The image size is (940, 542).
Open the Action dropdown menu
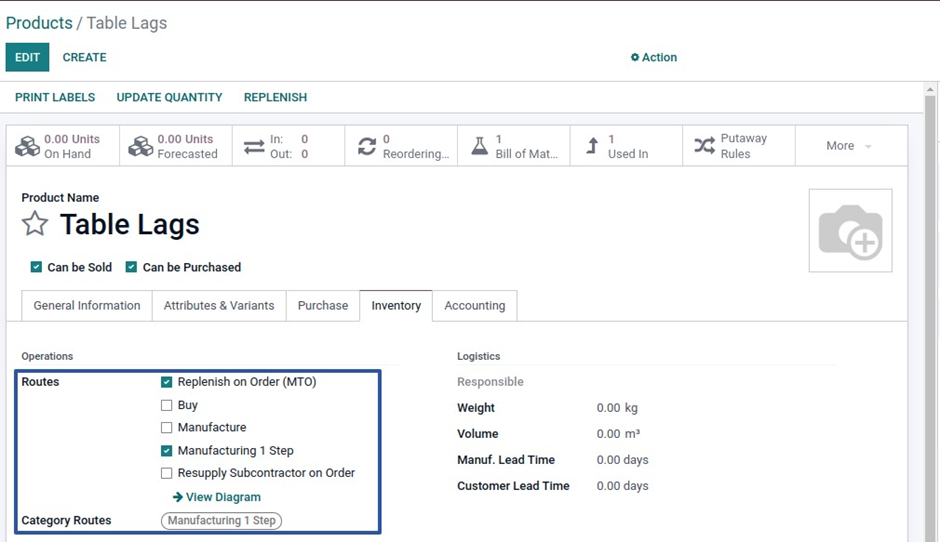click(654, 57)
